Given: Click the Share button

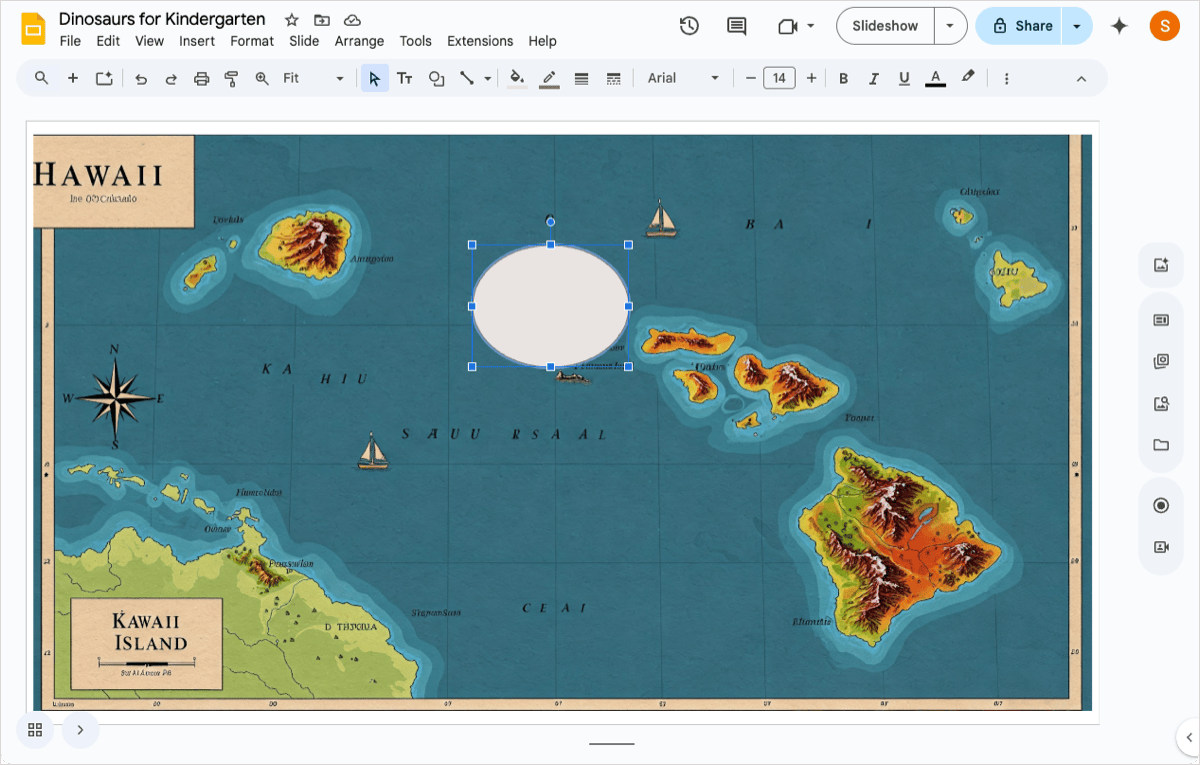Looking at the screenshot, I should coord(1020,26).
